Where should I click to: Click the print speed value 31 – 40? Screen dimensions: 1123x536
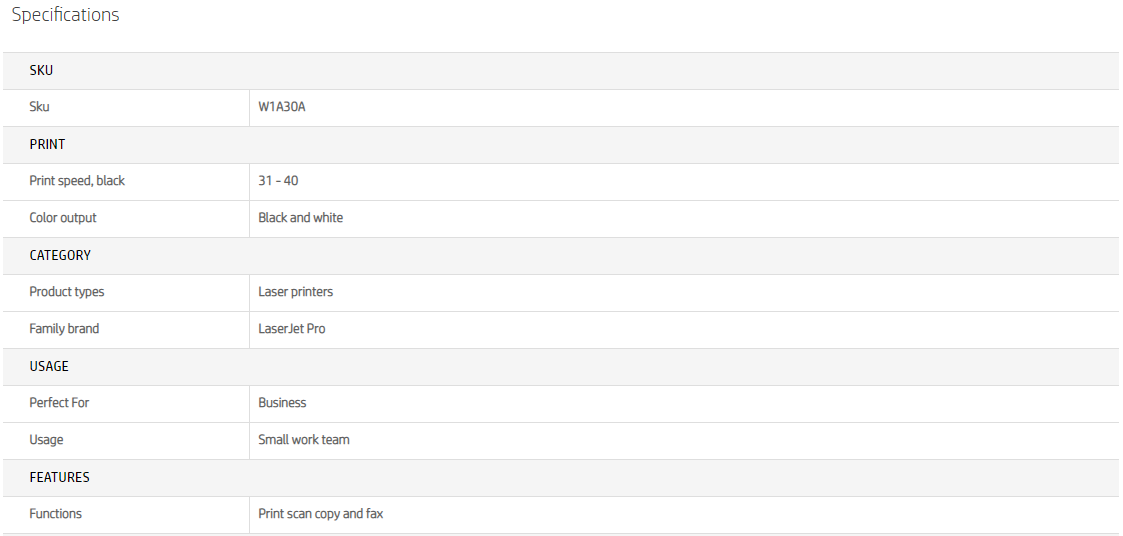278,181
